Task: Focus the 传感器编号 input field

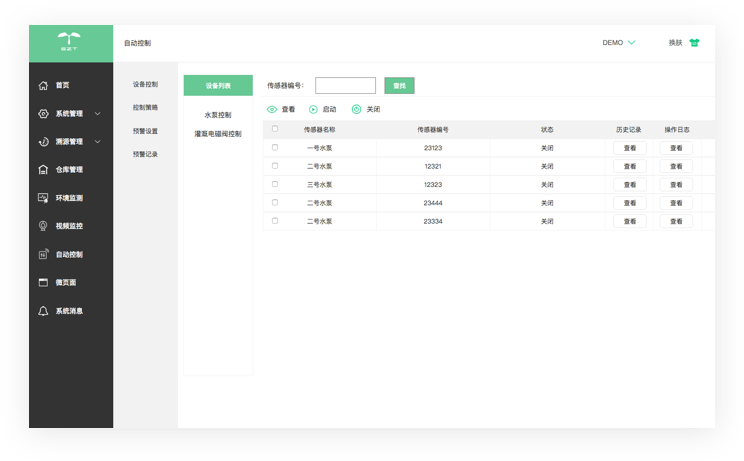Action: pos(345,86)
